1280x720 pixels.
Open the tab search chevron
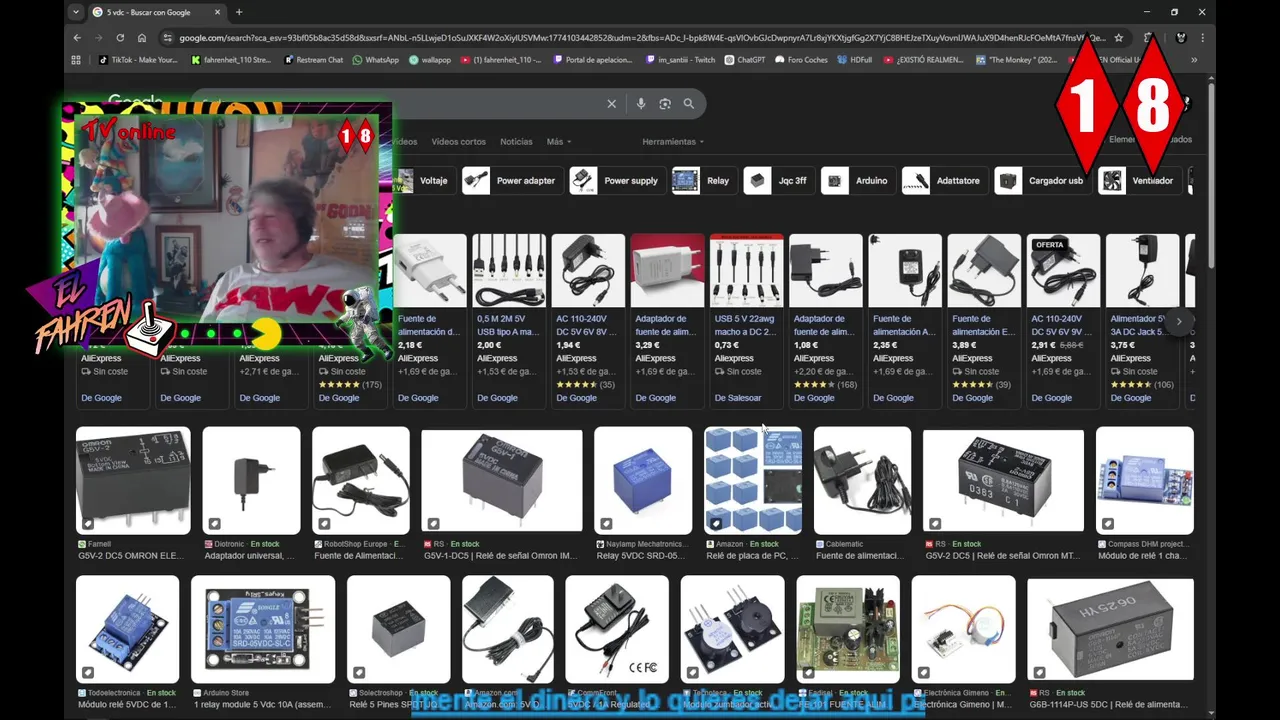click(76, 12)
